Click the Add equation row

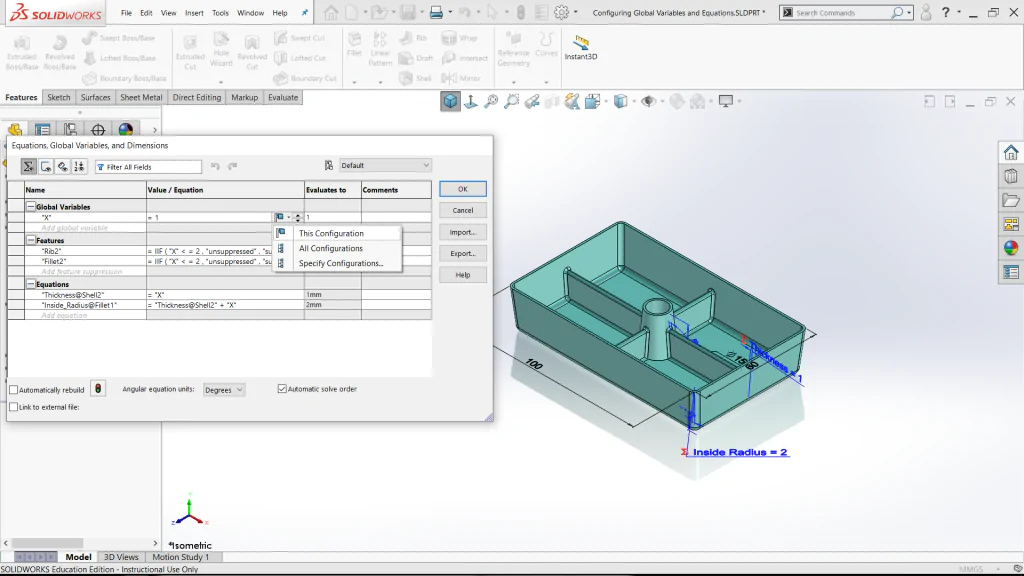219,315
